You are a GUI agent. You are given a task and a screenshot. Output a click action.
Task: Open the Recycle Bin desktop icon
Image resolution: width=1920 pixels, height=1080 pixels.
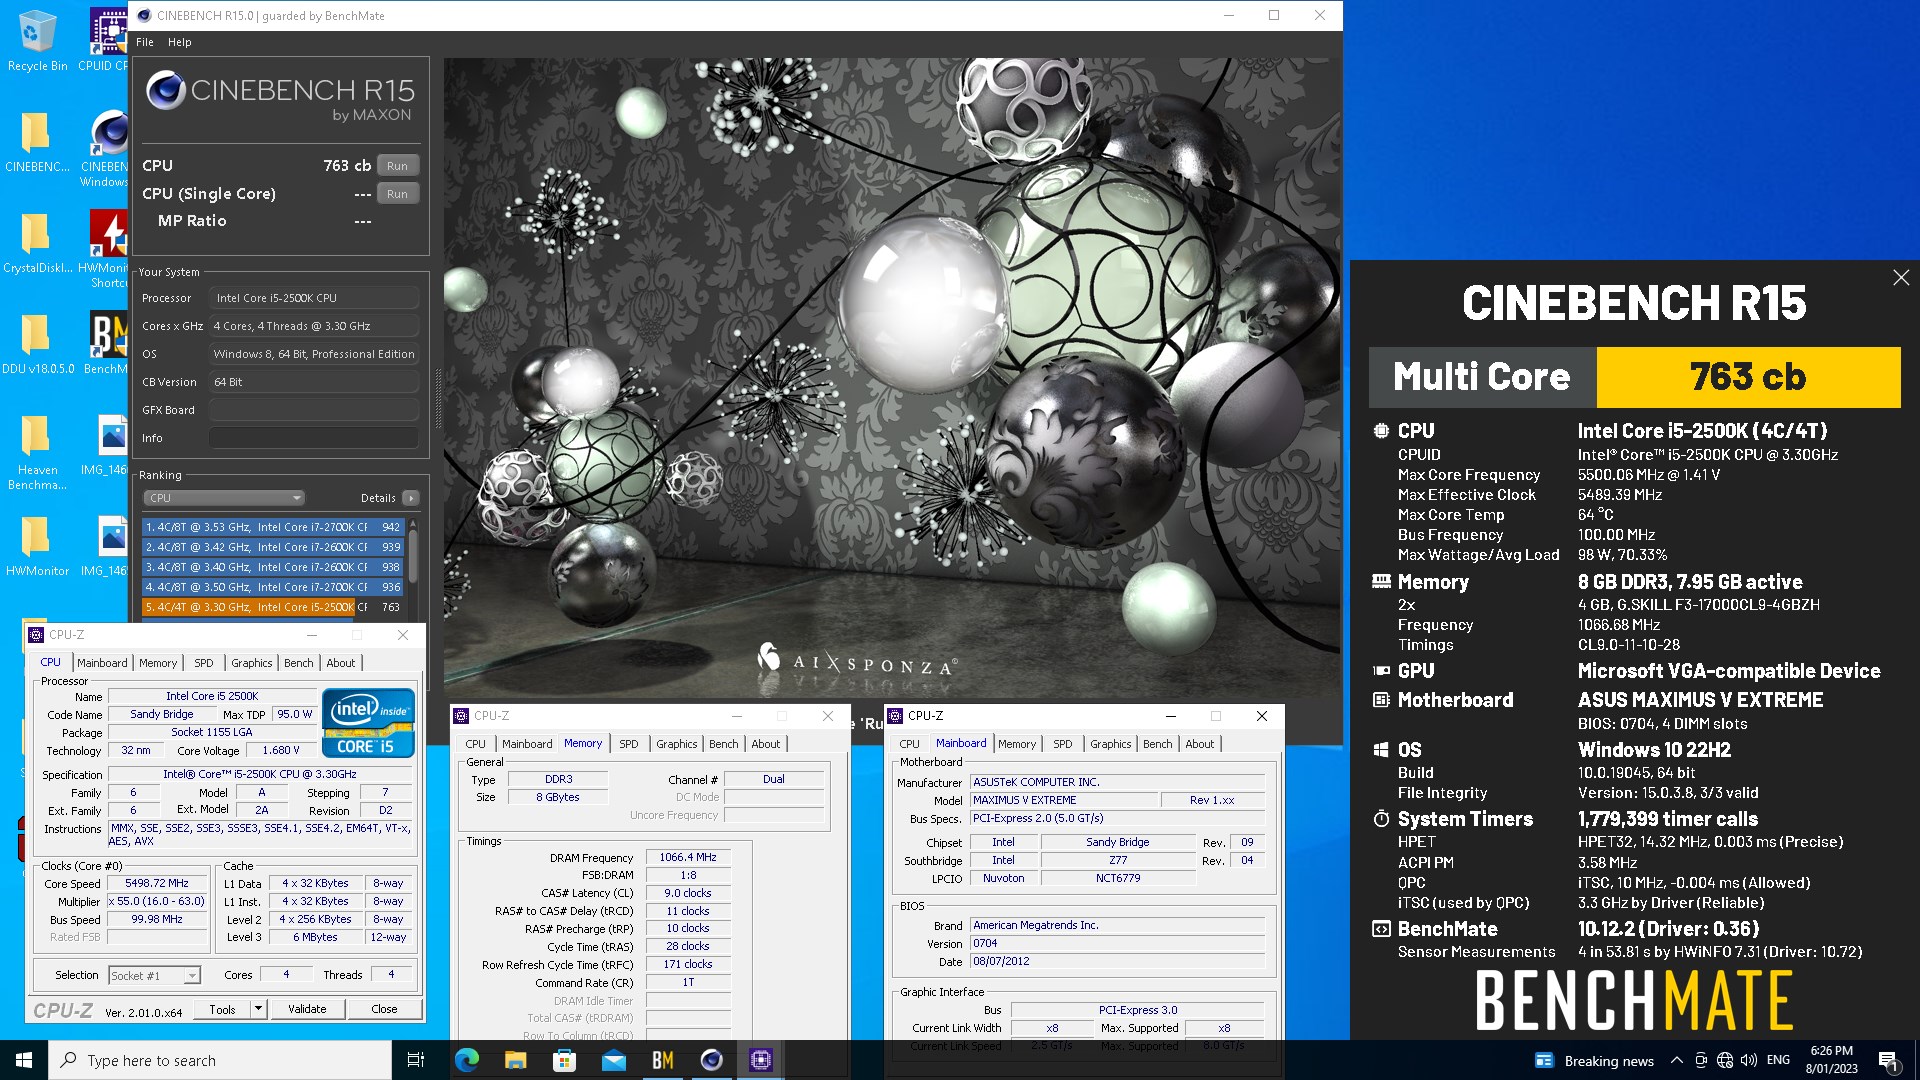coord(37,40)
